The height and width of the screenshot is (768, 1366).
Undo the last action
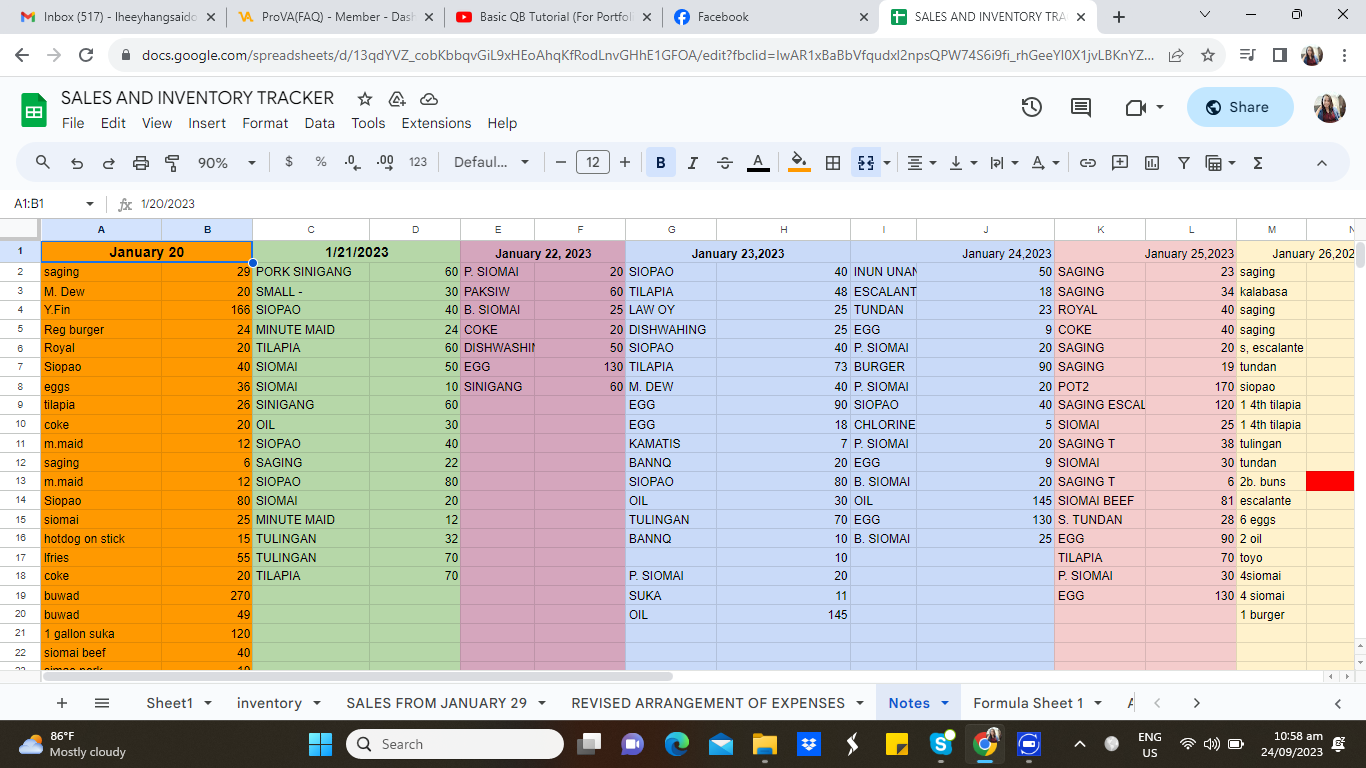tap(77, 162)
